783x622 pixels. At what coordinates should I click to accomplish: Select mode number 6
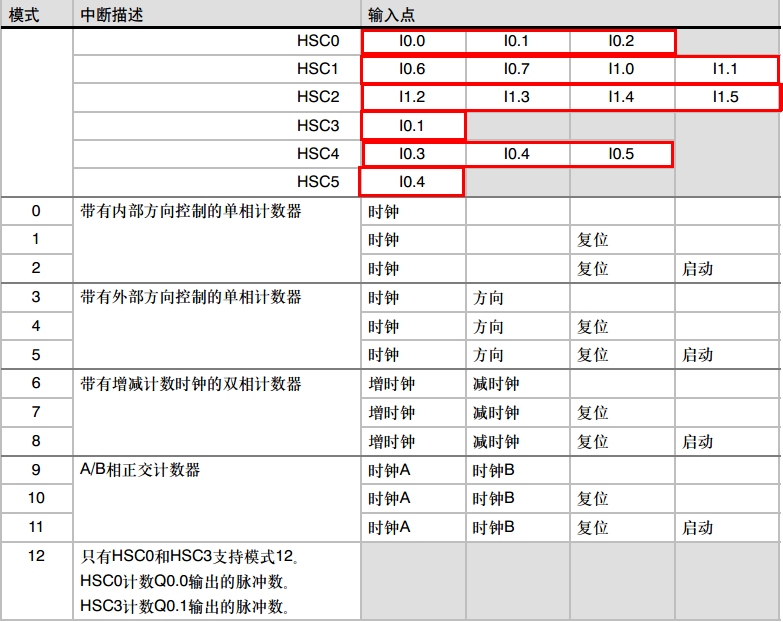(36, 383)
